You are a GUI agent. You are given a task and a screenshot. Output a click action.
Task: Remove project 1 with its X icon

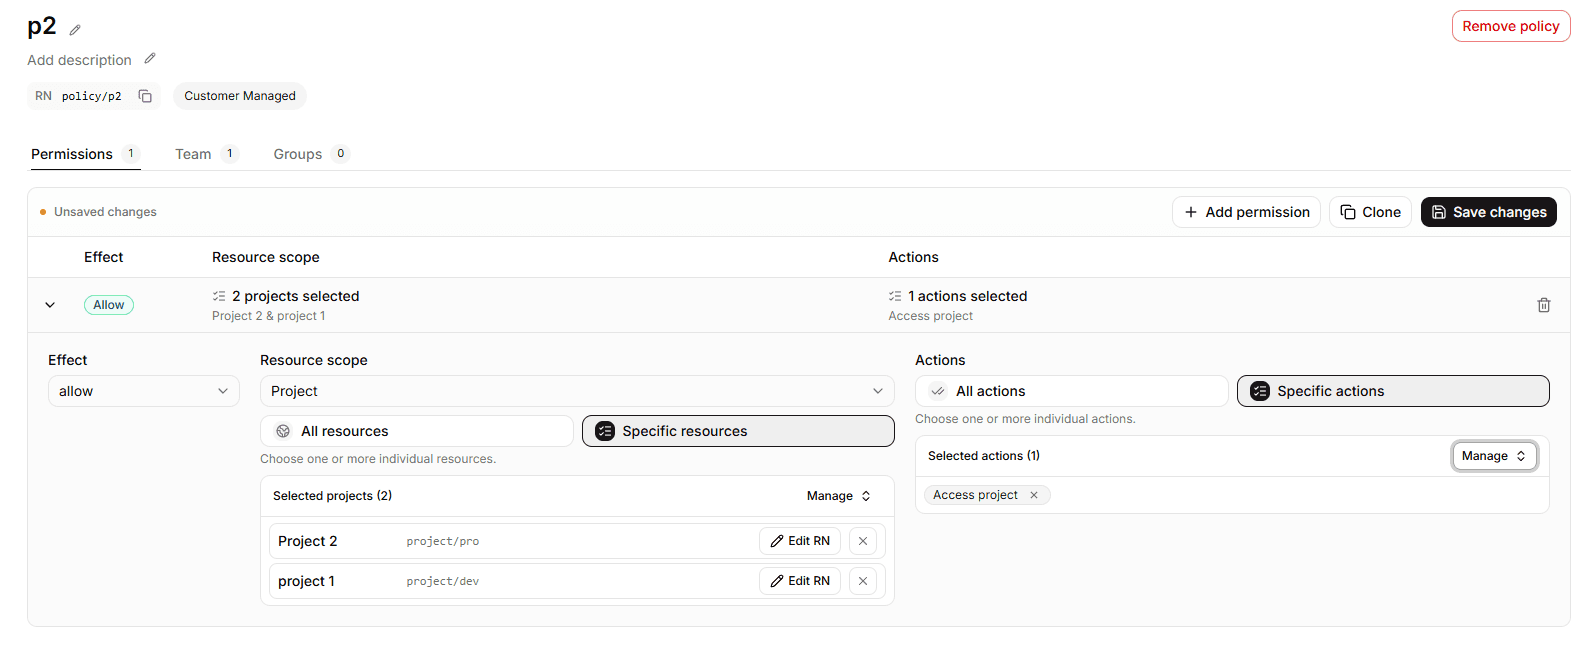pyautogui.click(x=863, y=581)
